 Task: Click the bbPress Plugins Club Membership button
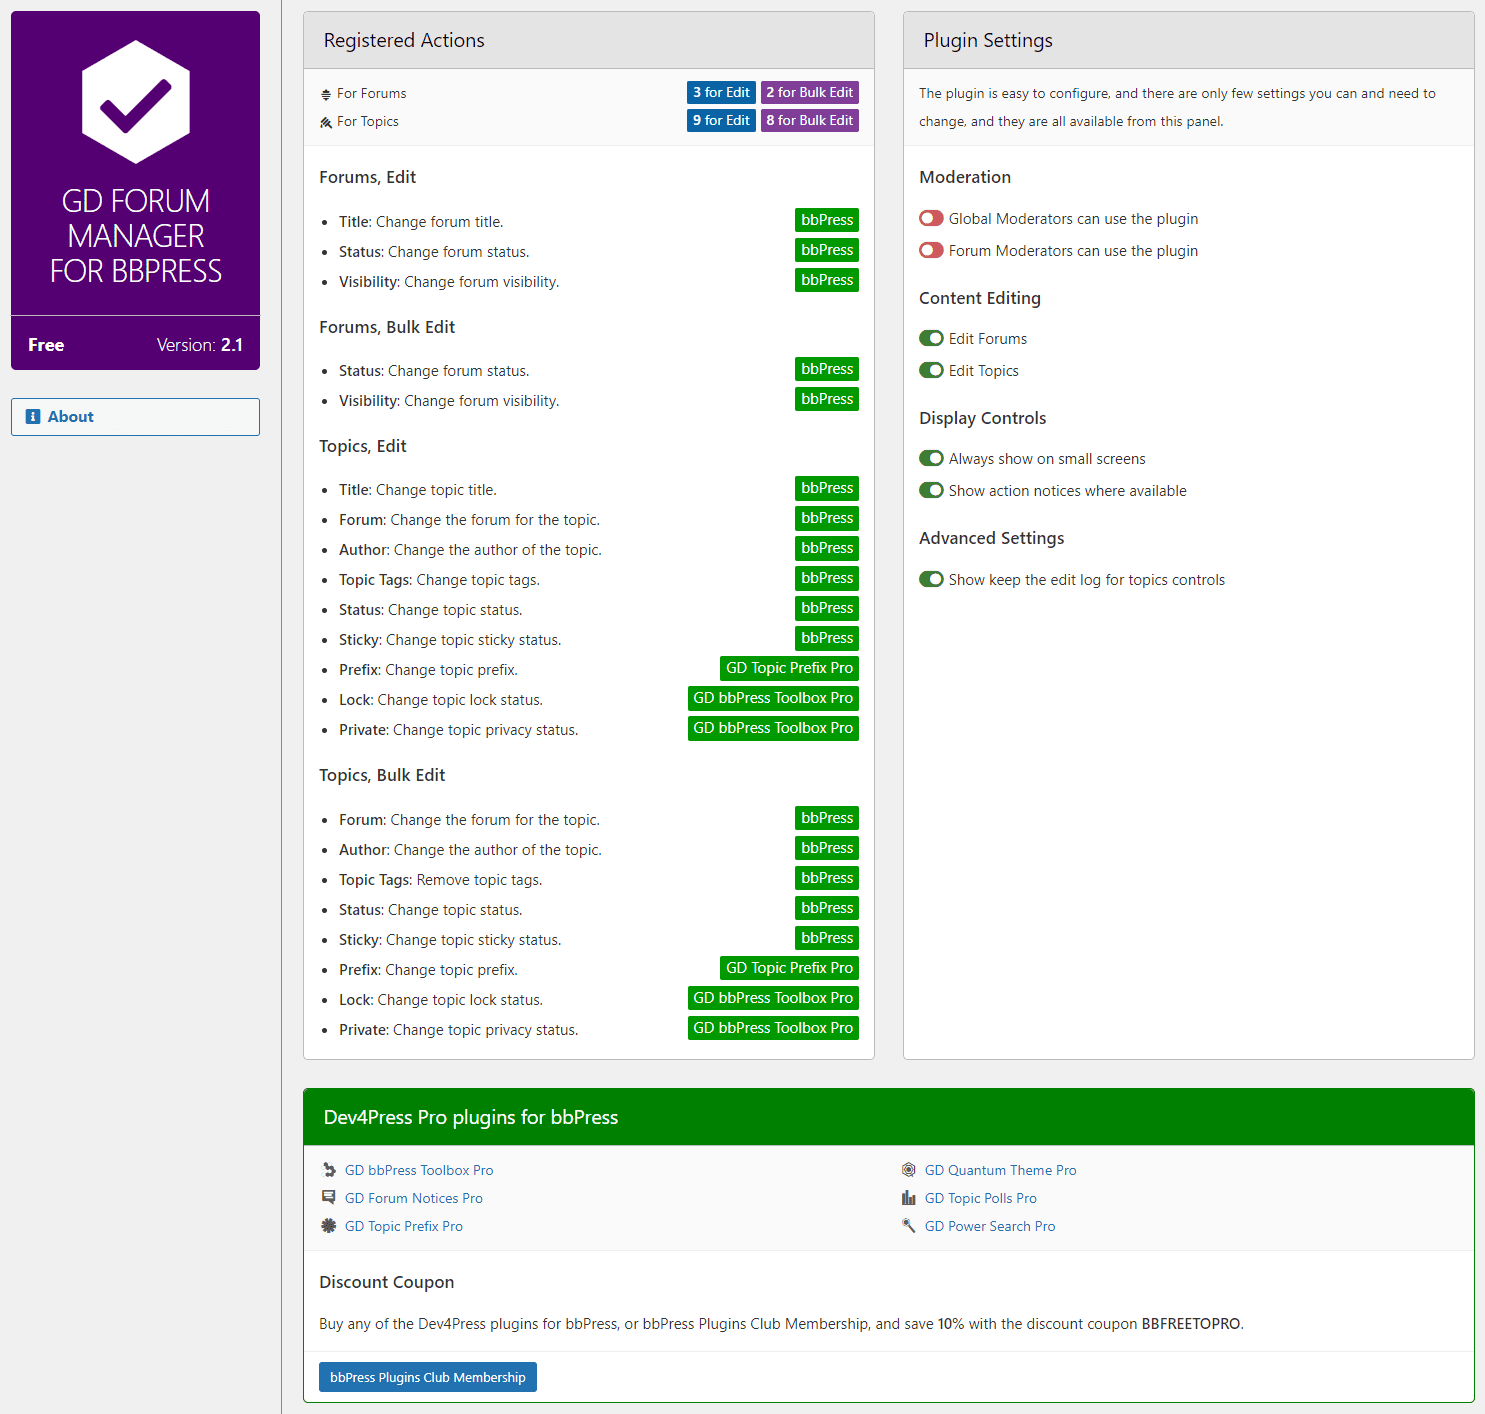pos(428,1377)
